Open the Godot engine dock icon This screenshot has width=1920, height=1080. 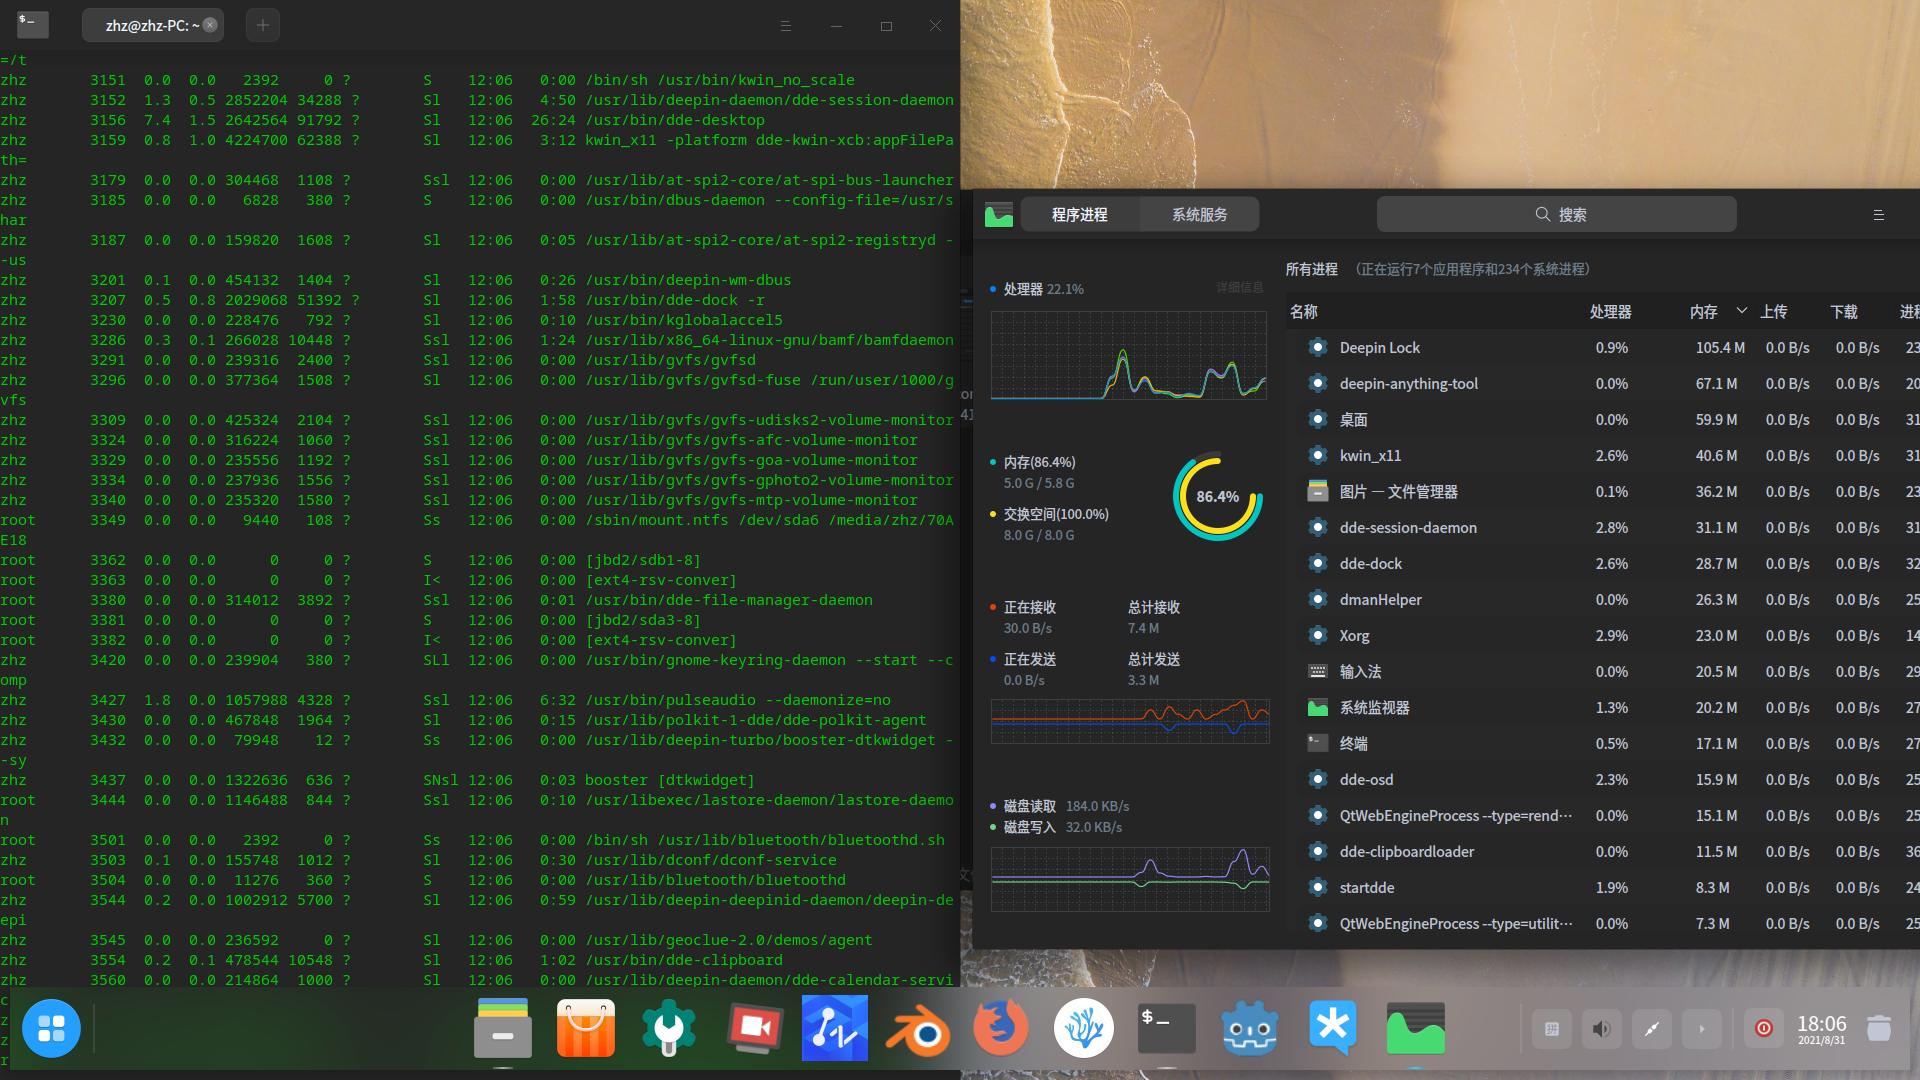pos(1250,1028)
